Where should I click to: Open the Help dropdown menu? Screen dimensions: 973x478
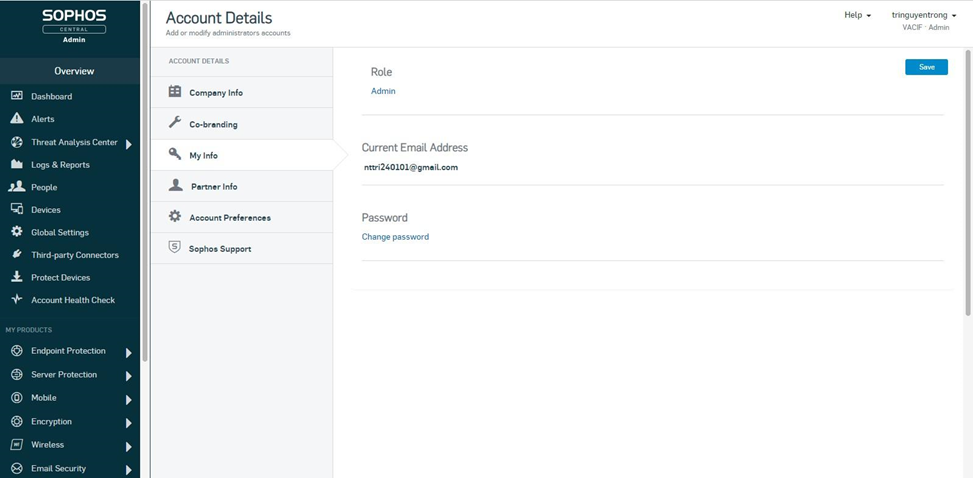858,15
